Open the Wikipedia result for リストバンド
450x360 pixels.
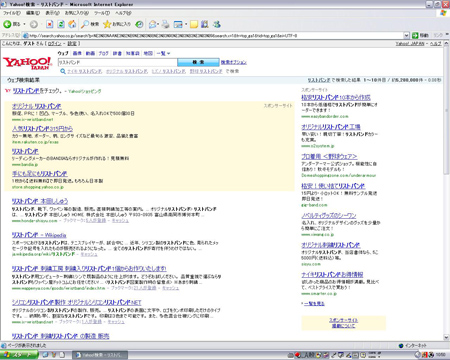[x=39, y=235]
